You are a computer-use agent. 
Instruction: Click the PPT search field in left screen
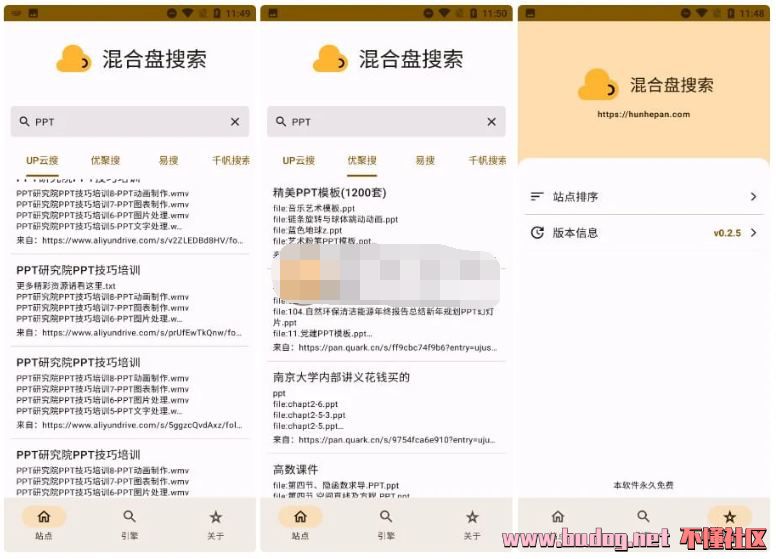tap(130, 121)
